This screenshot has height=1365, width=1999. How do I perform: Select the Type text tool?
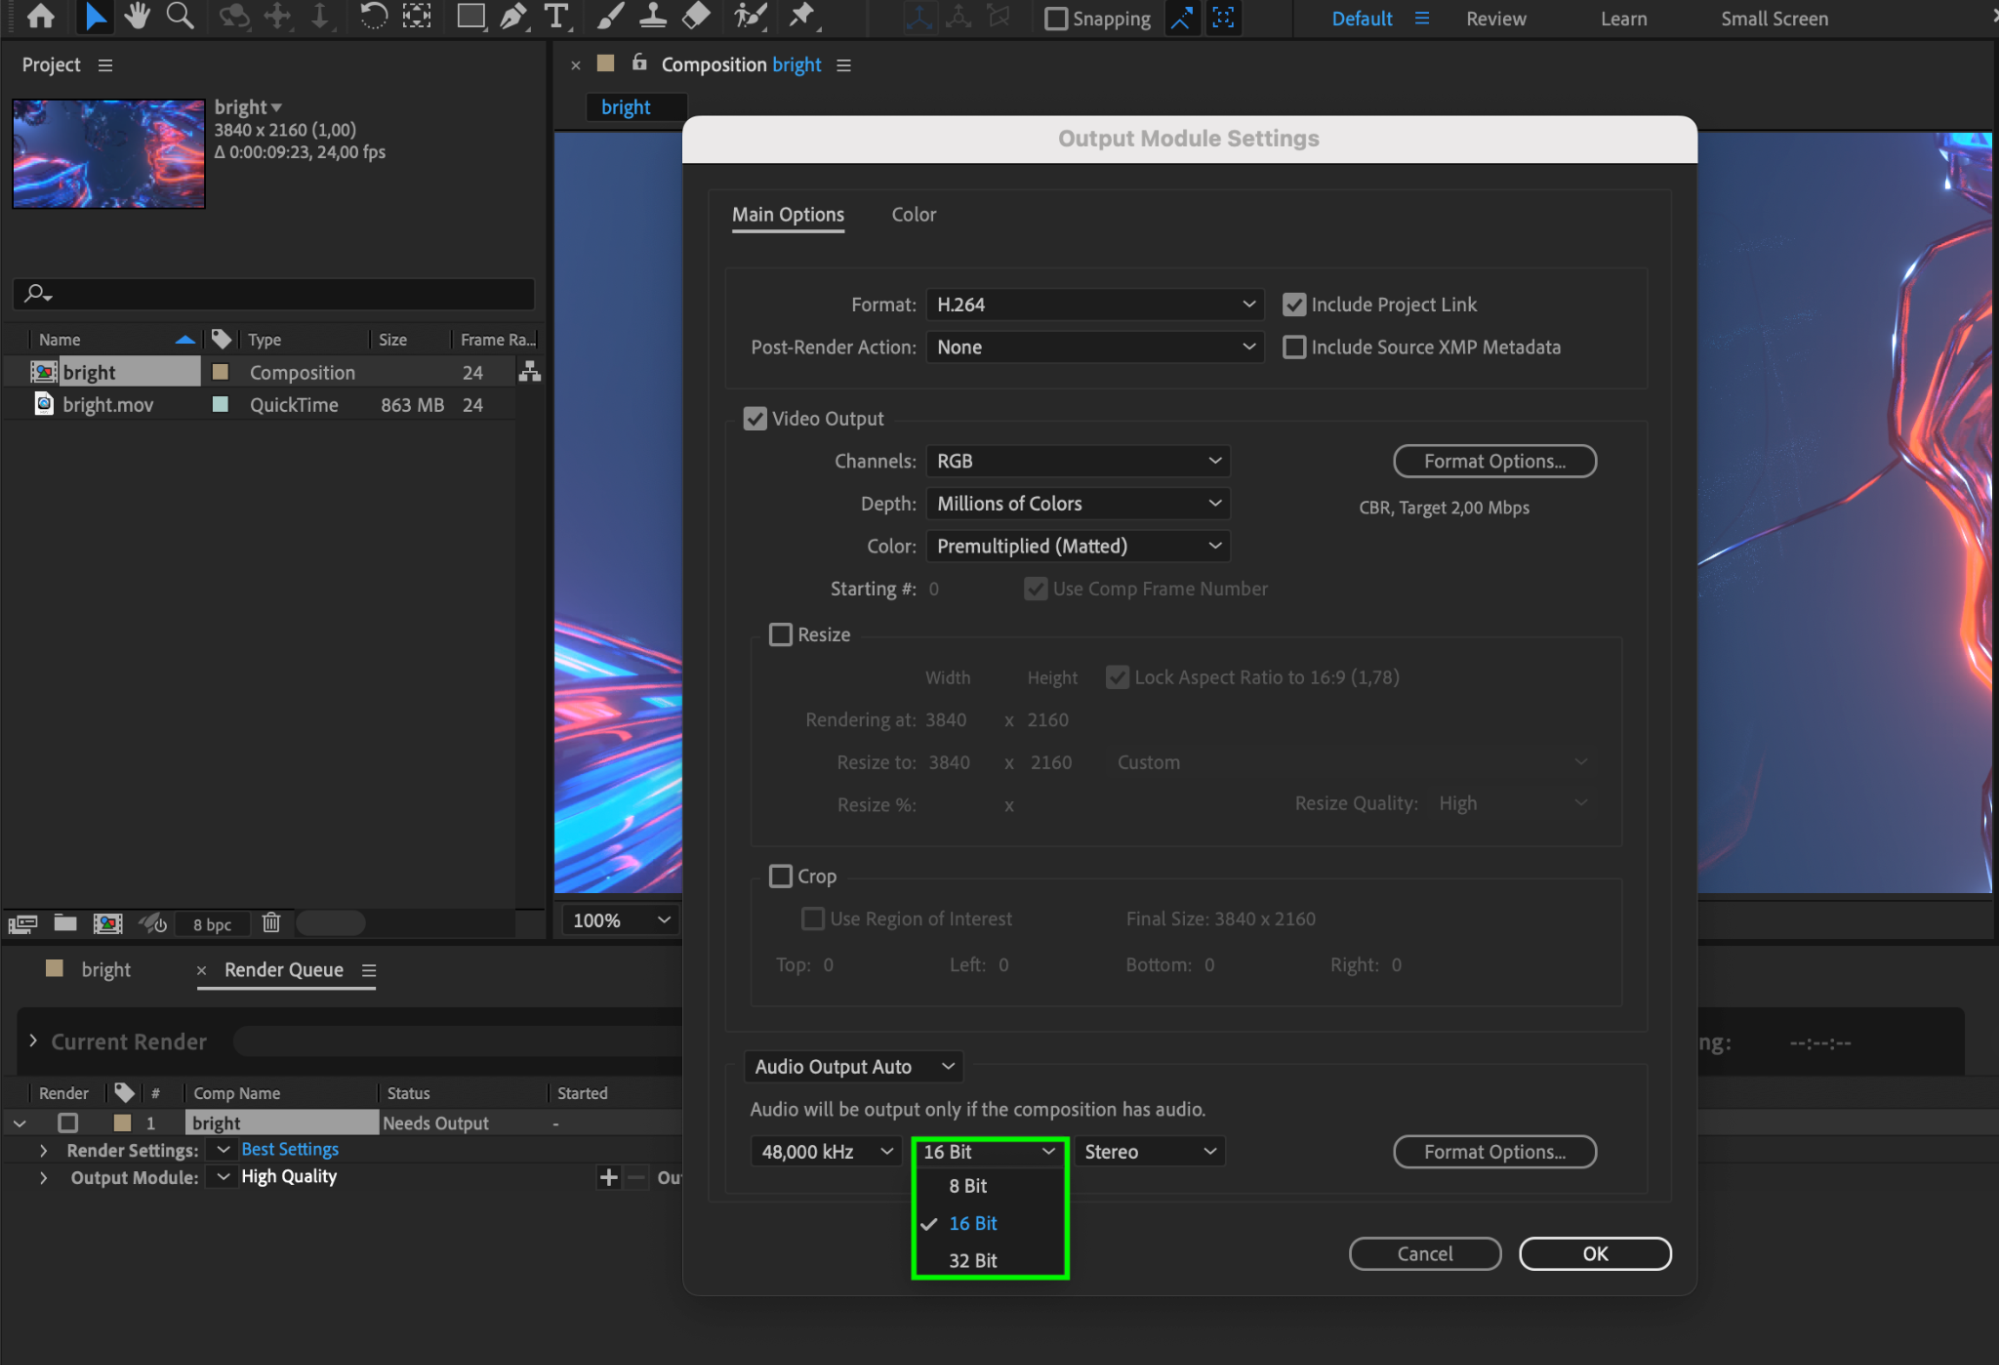tap(556, 16)
